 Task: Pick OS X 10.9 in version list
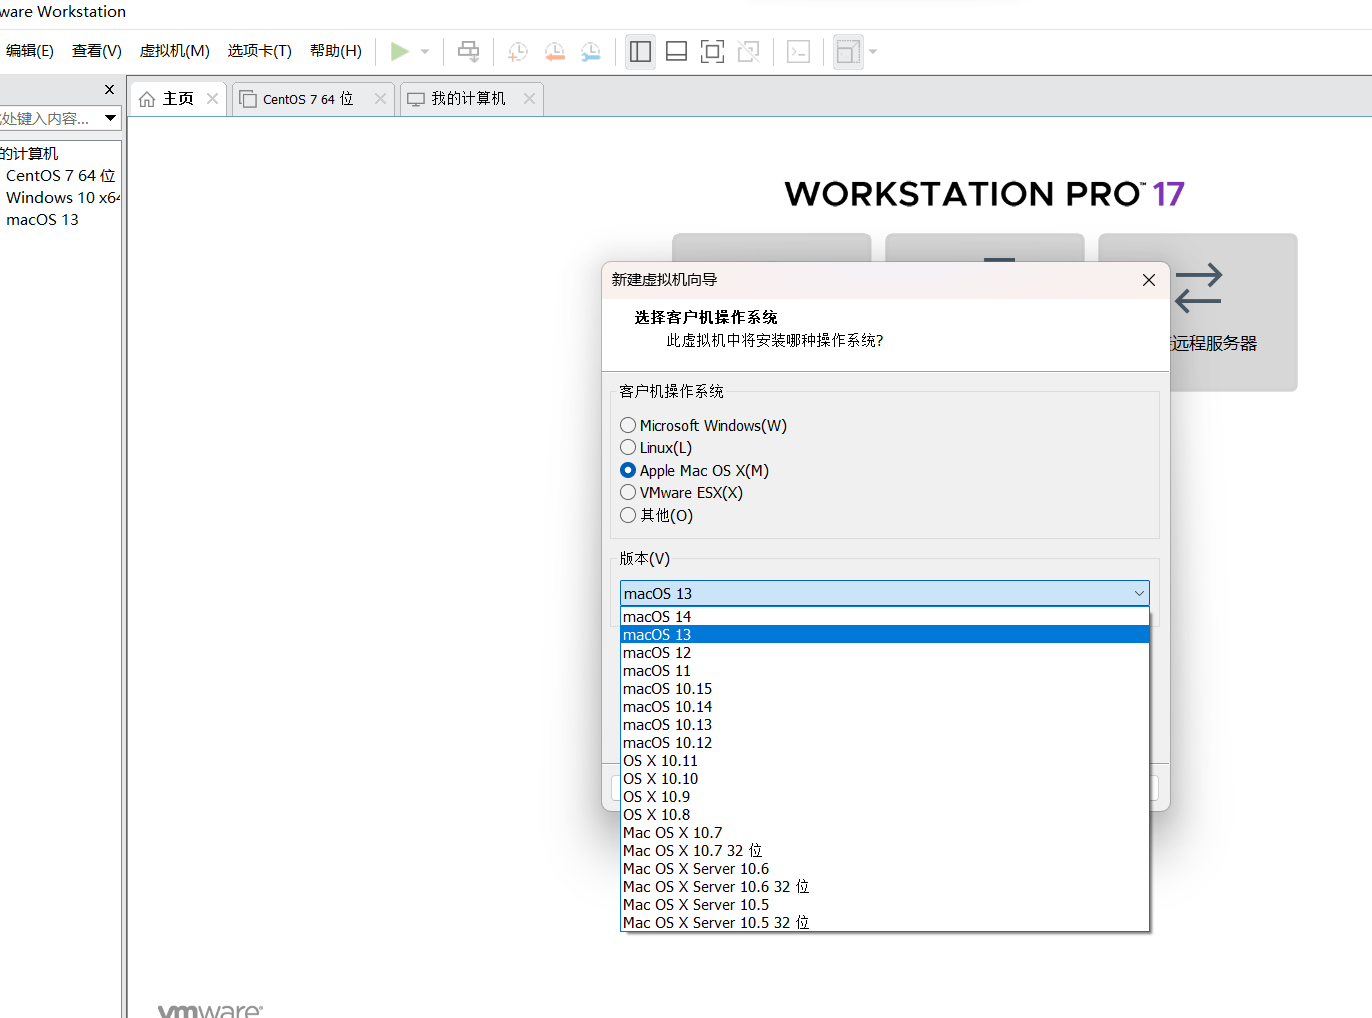tap(885, 797)
